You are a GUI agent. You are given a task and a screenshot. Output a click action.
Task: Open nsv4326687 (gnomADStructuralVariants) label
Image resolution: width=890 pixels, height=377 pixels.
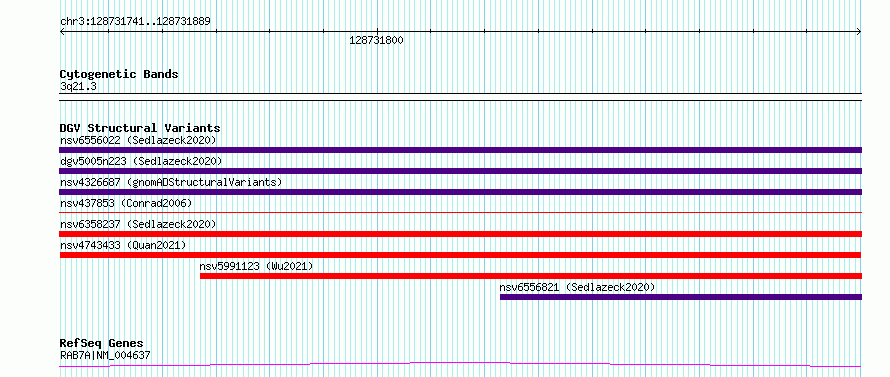[x=171, y=182]
